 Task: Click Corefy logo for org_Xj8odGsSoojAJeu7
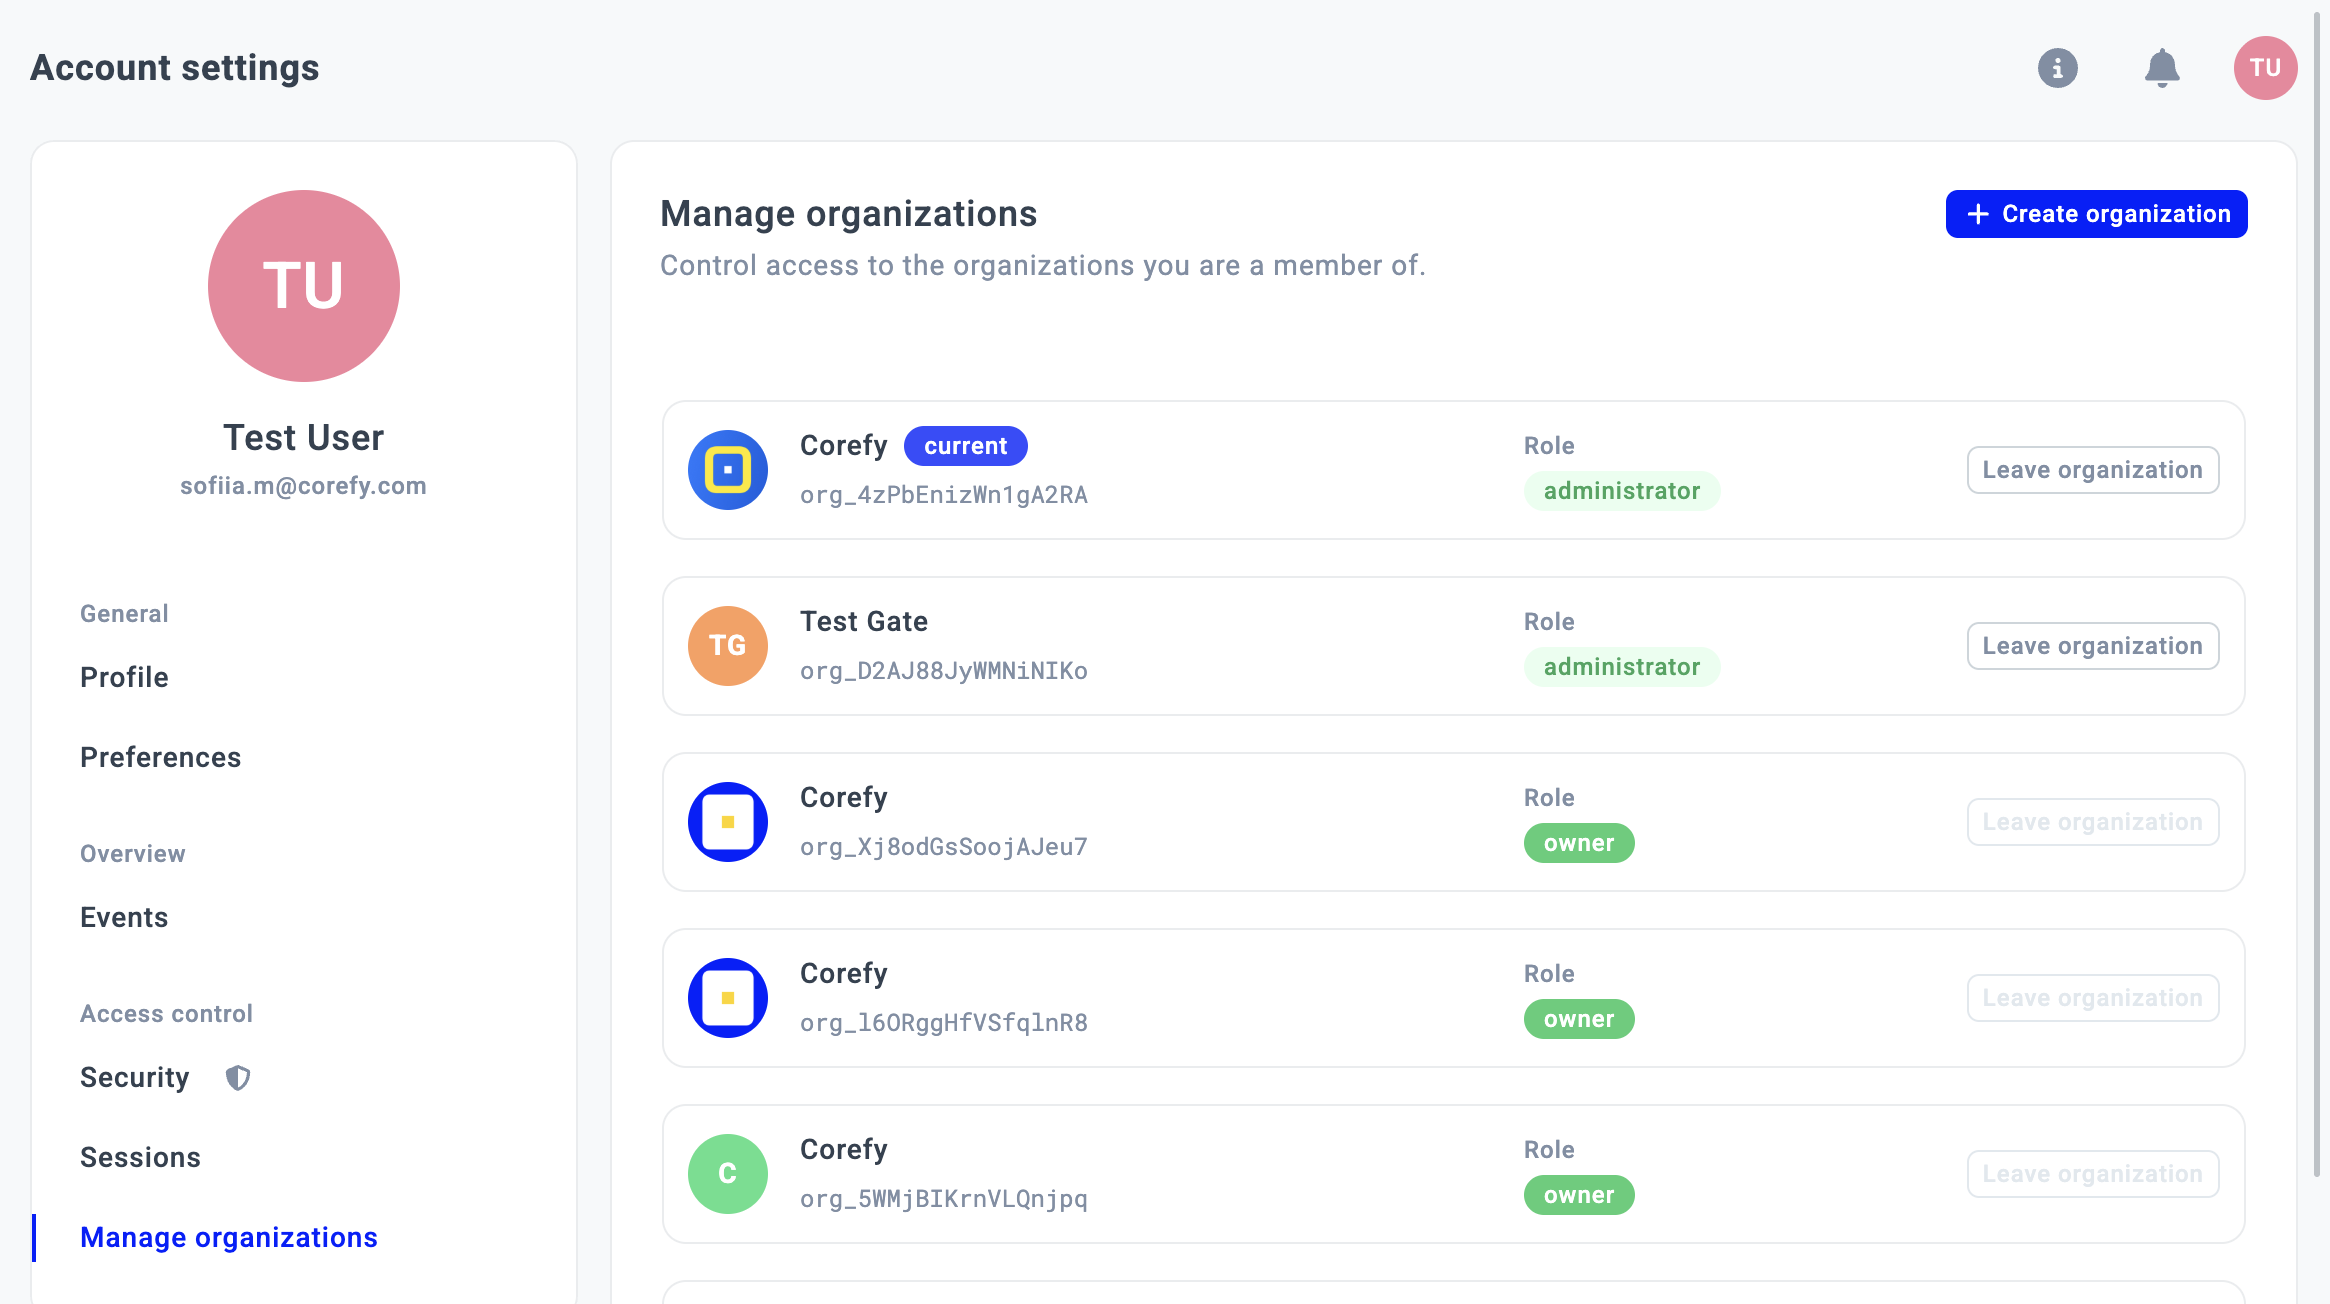727,822
